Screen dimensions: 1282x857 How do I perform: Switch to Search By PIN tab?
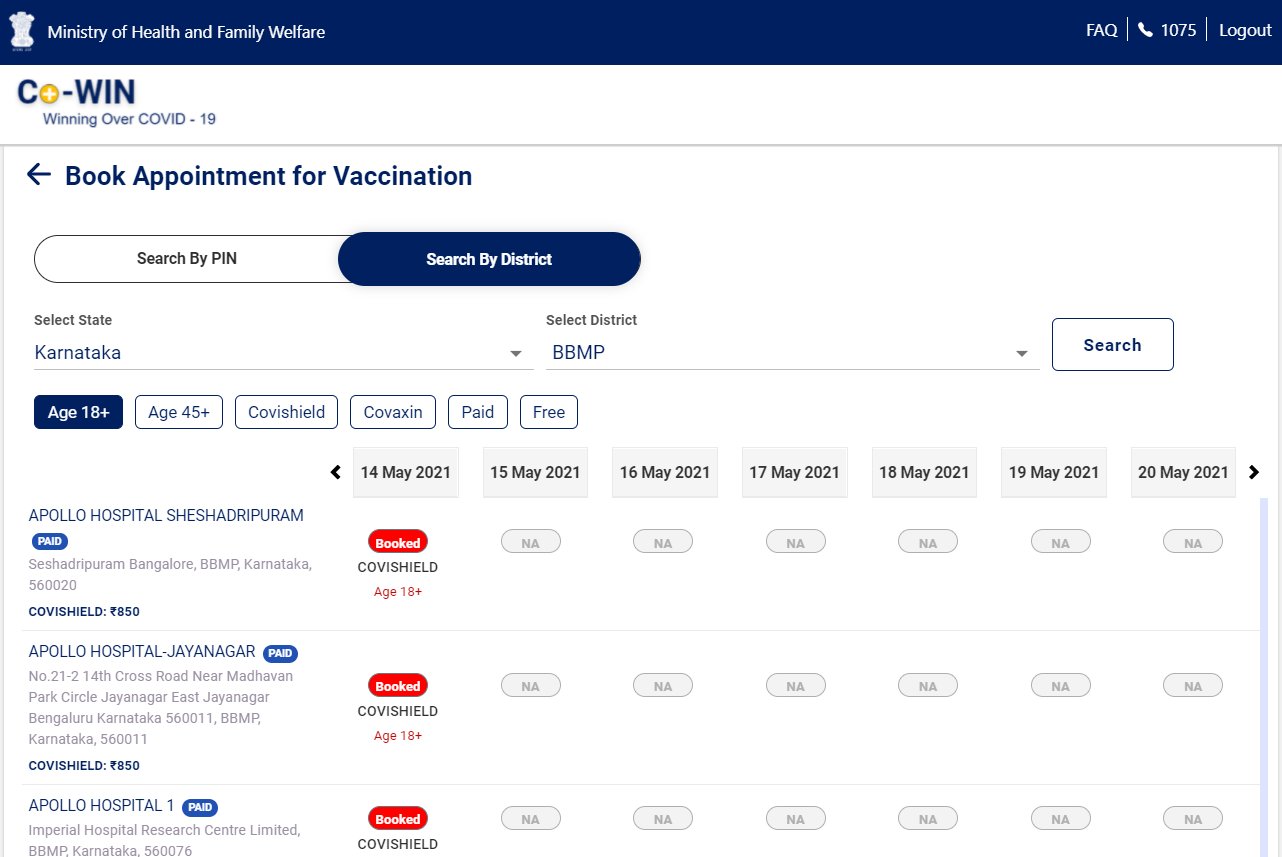pyautogui.click(x=187, y=259)
